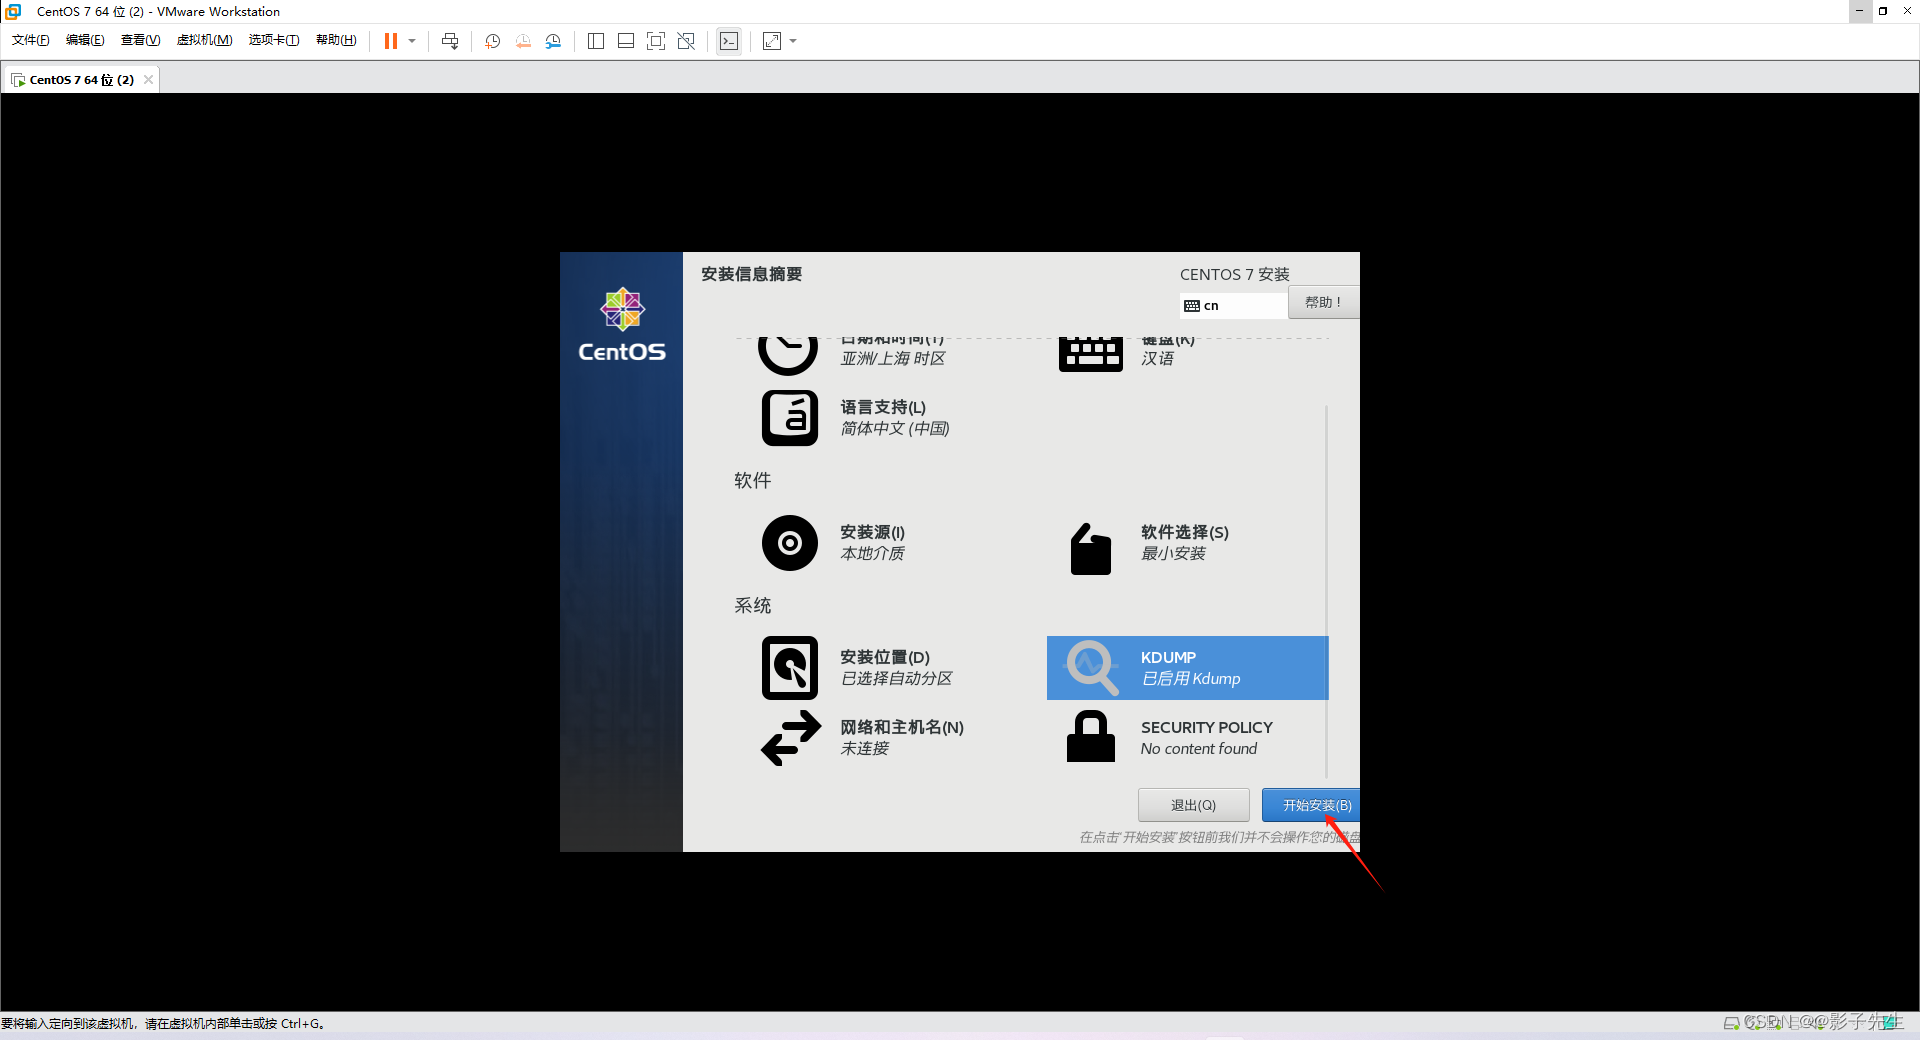1920x1040 pixels.
Task: Click the 软件 section heading
Action: pyautogui.click(x=753, y=480)
